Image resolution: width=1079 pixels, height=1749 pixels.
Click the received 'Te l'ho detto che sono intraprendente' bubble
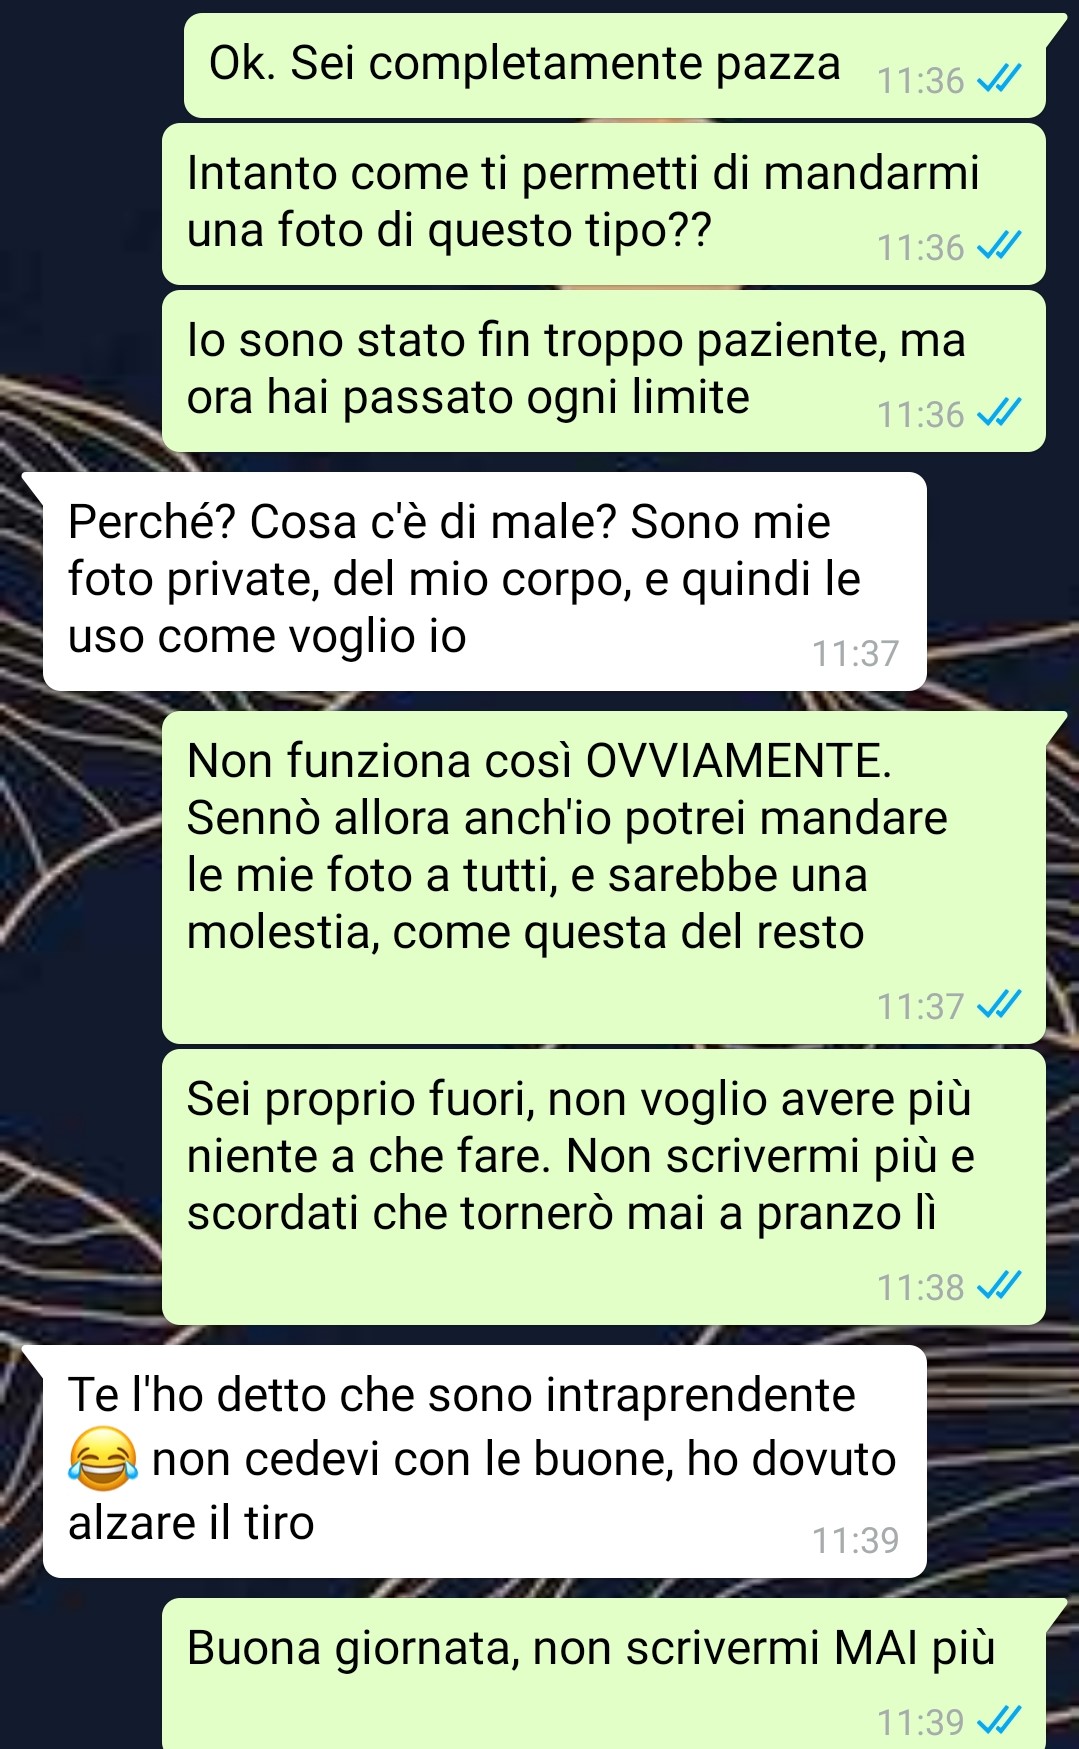click(x=484, y=1461)
